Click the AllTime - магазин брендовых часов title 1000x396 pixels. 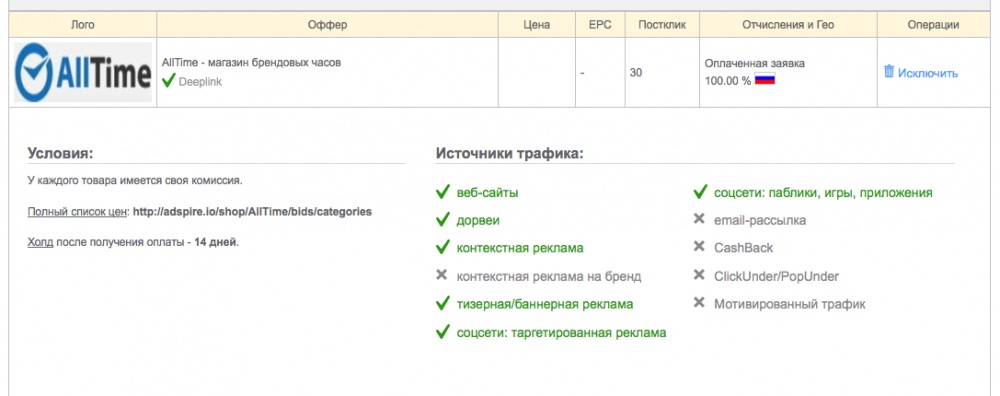pyautogui.click(x=251, y=62)
